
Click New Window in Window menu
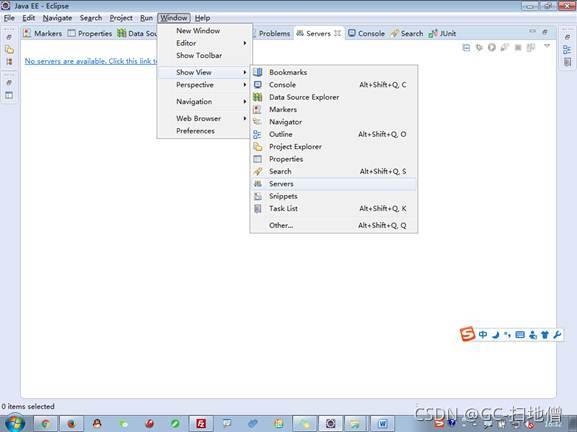click(x=204, y=31)
